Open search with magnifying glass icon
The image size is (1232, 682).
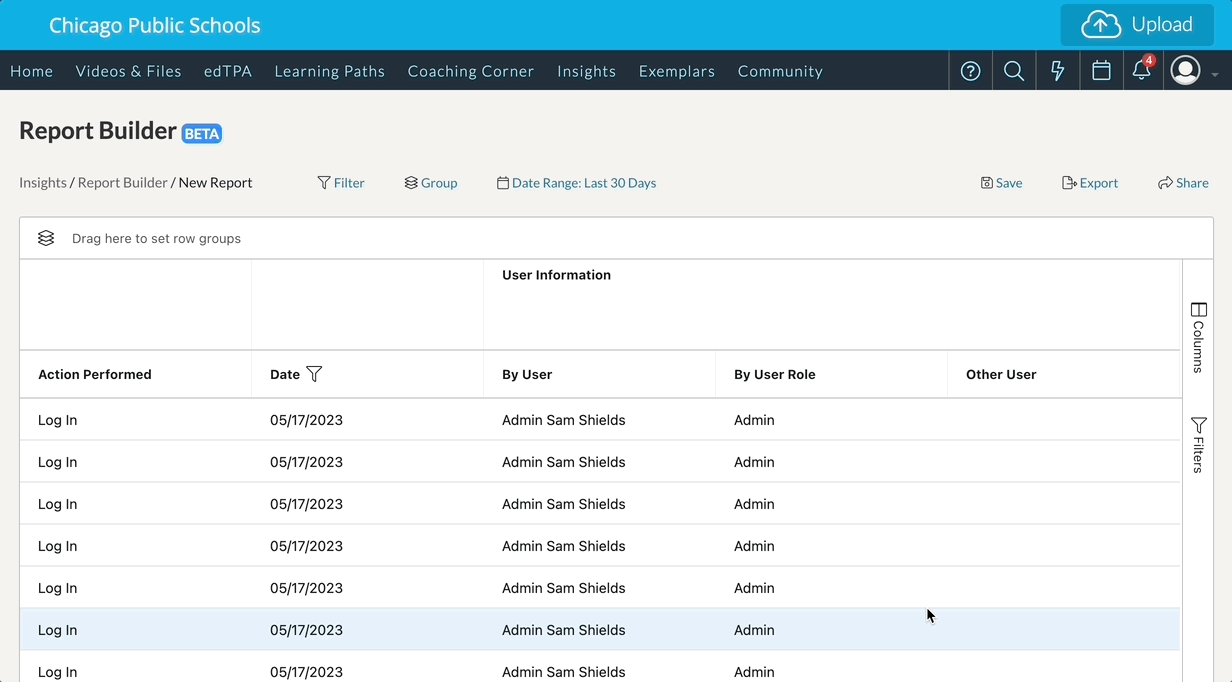[1014, 71]
